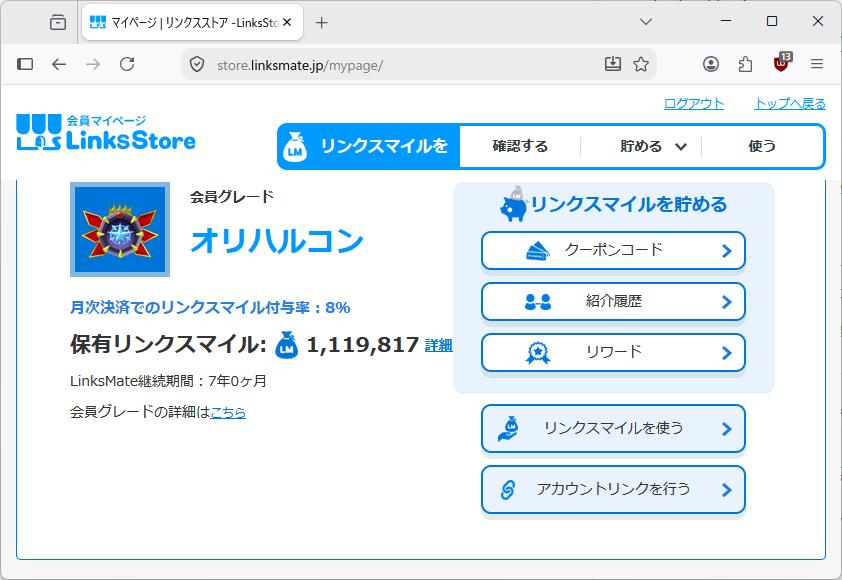Go back to previous page
The width and height of the screenshot is (842, 580).
pyautogui.click(x=59, y=64)
